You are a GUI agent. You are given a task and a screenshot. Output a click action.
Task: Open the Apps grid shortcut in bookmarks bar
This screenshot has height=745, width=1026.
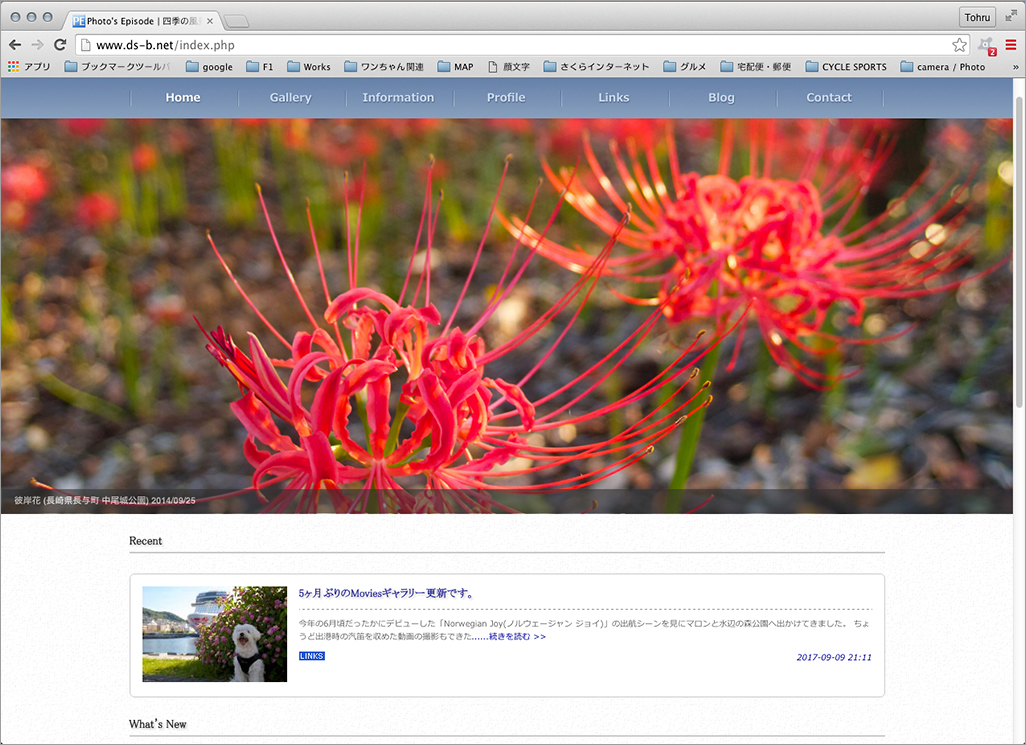coord(29,67)
